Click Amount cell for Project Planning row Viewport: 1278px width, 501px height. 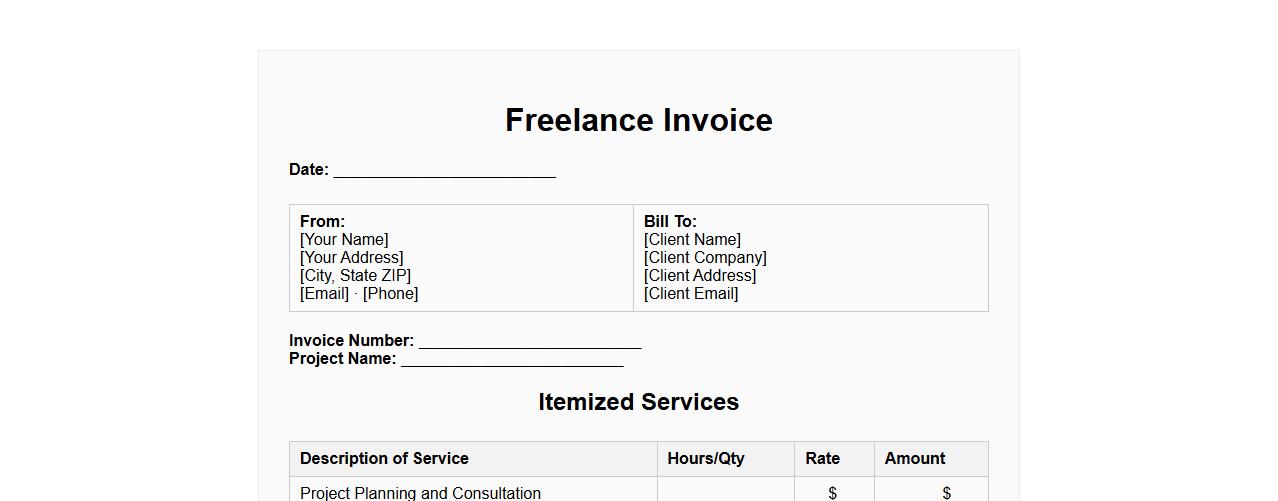pos(931,490)
